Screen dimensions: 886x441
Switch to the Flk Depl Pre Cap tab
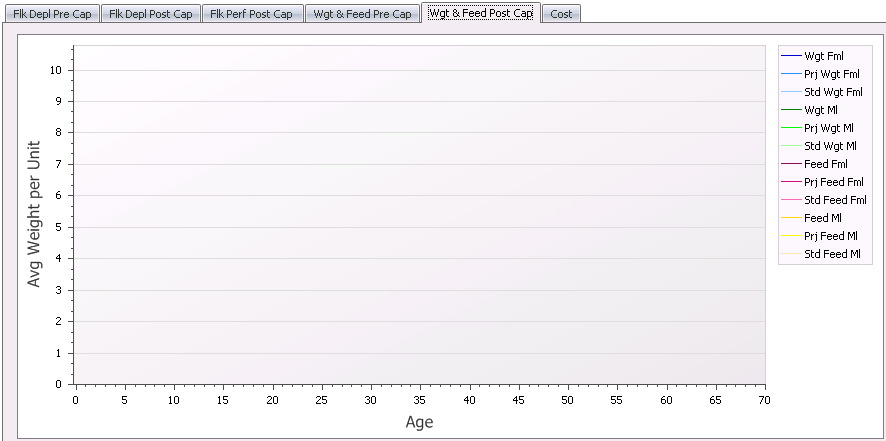[52, 14]
